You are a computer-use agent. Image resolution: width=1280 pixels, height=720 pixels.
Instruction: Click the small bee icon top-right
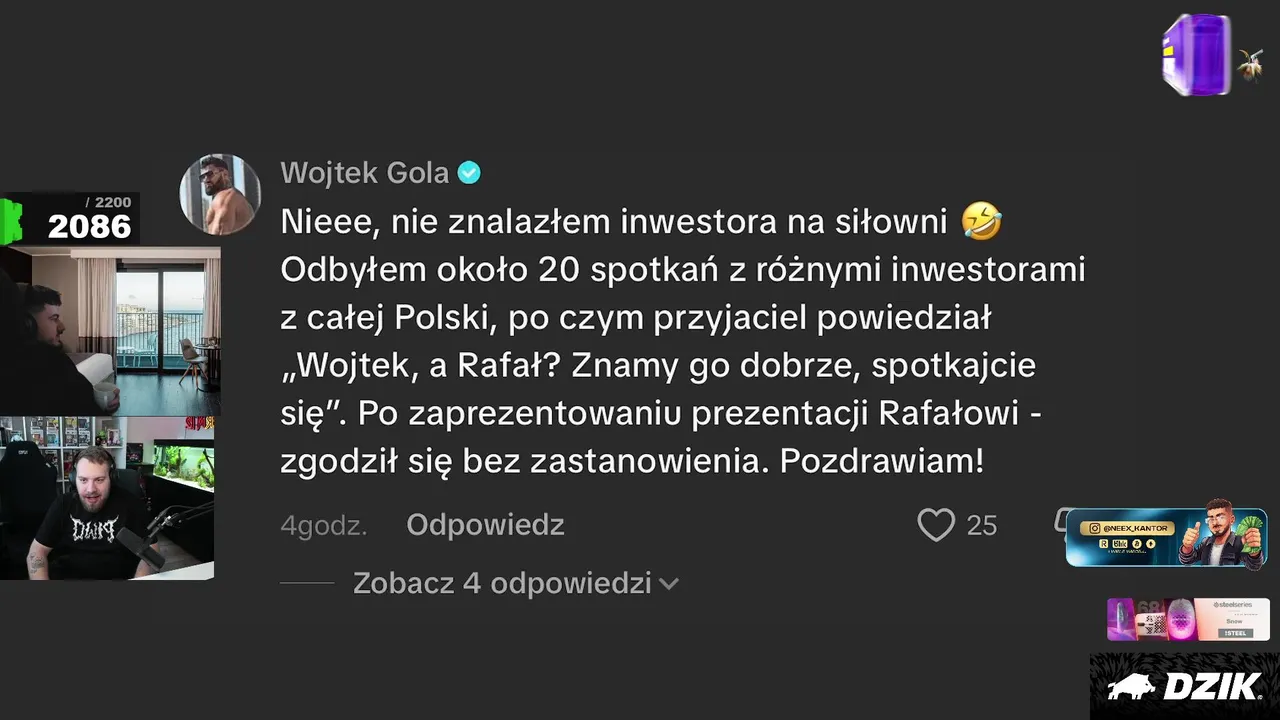1249,64
